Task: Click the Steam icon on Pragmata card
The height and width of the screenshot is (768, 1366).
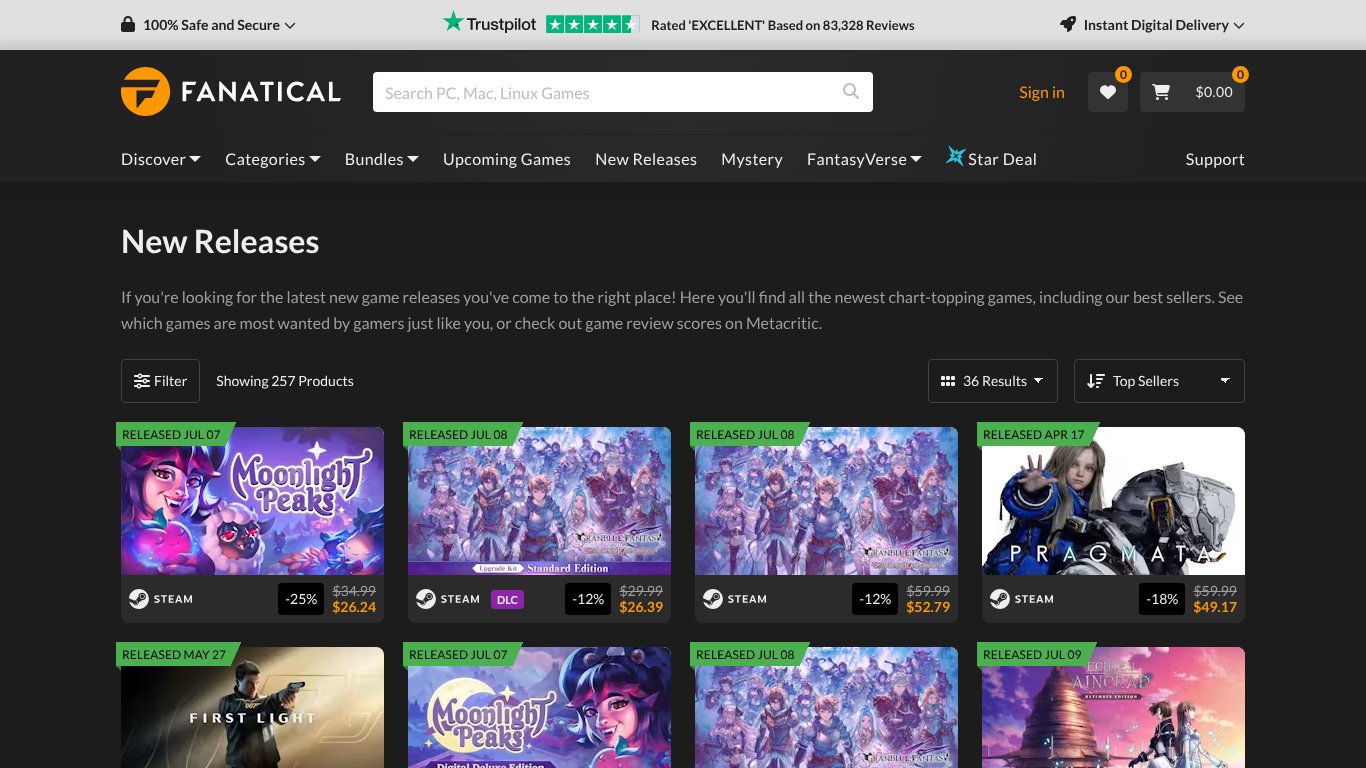Action: point(1000,599)
